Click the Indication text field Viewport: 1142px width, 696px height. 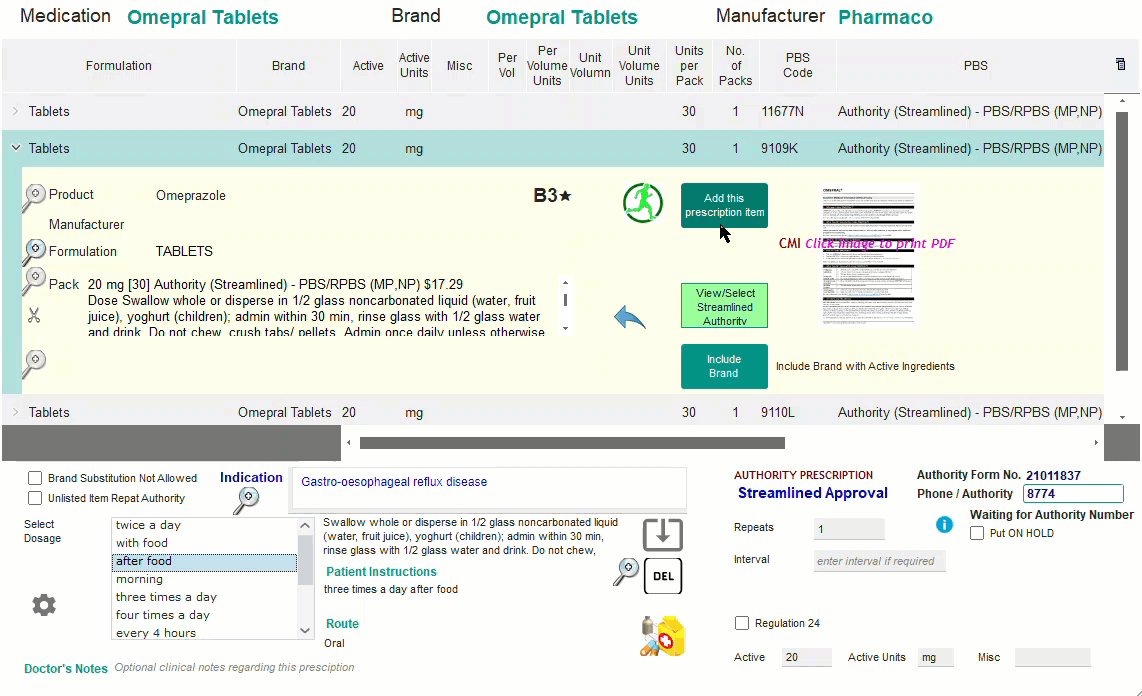489,488
